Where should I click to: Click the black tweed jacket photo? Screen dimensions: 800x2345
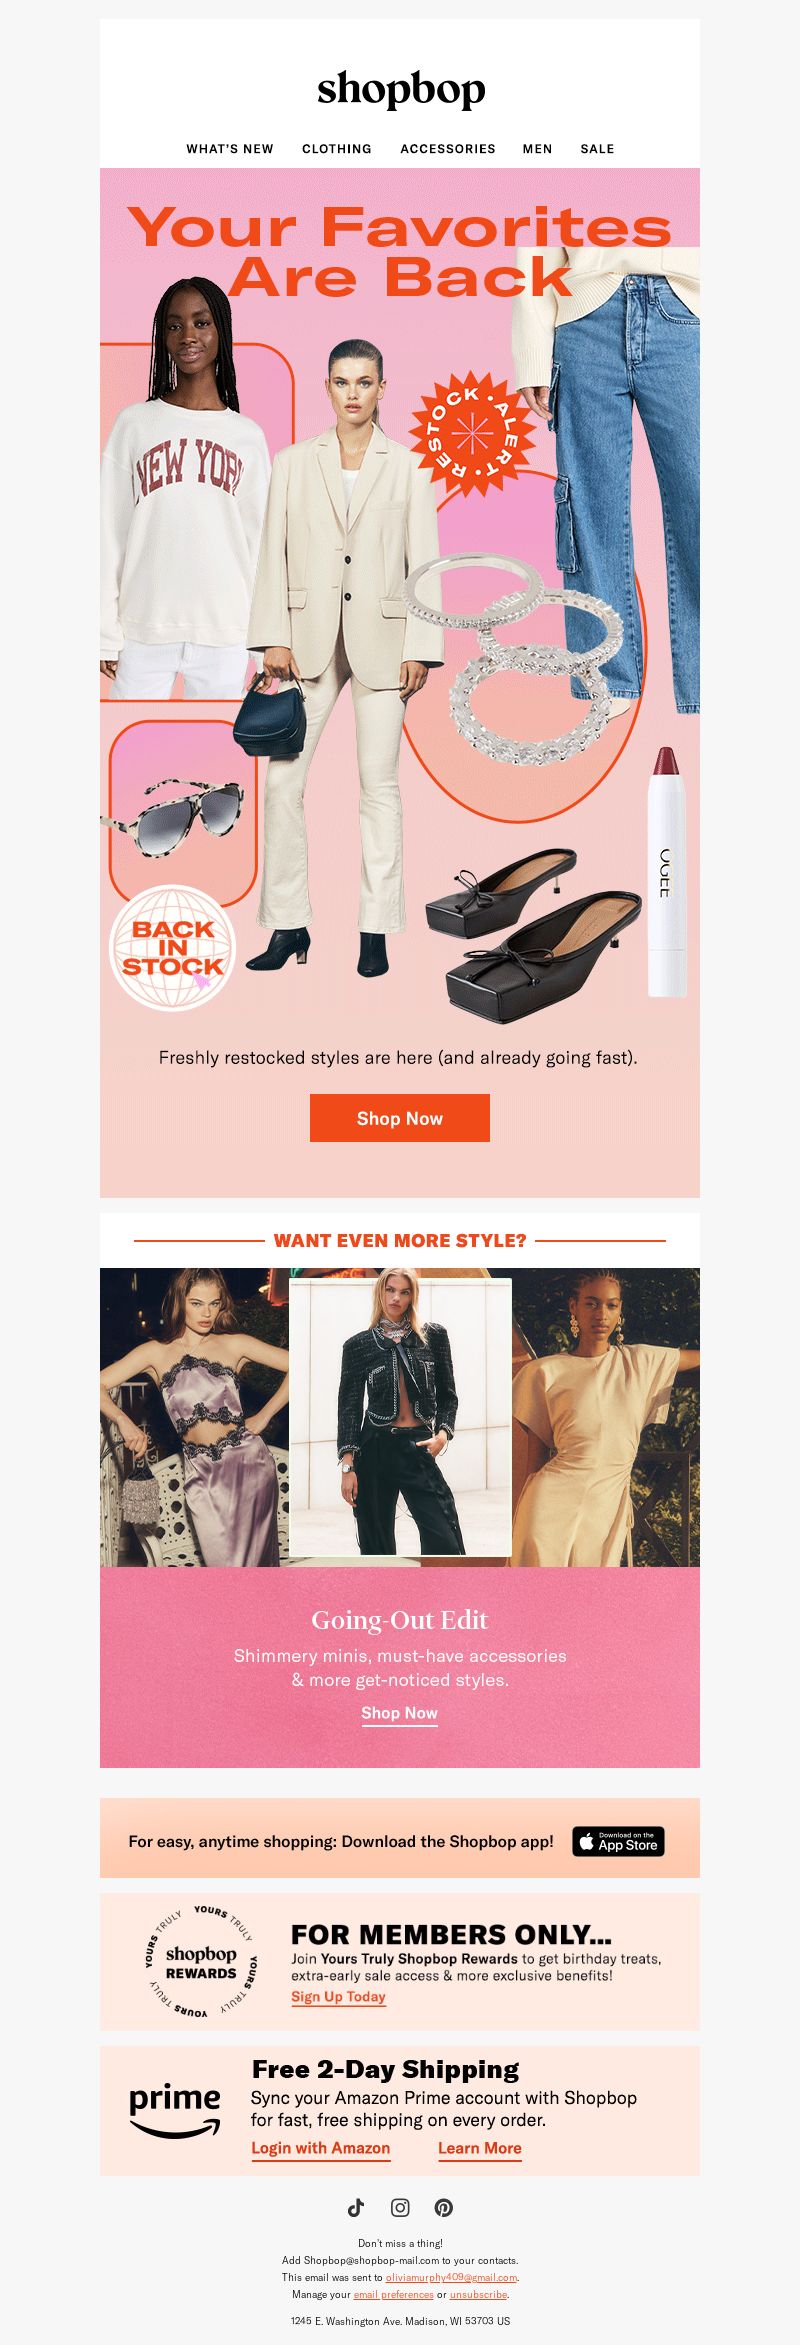point(400,1416)
